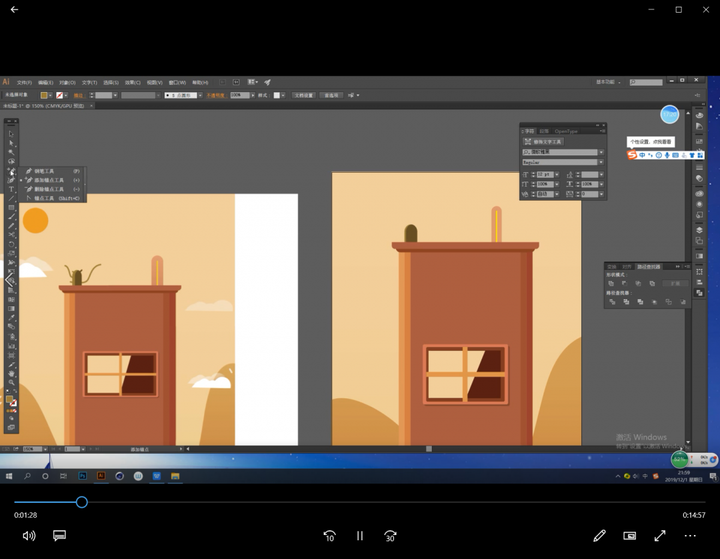This screenshot has height=559, width=720.
Task: Choose 钢笔工具 (Pen tool) from flyout
Action: [53, 171]
